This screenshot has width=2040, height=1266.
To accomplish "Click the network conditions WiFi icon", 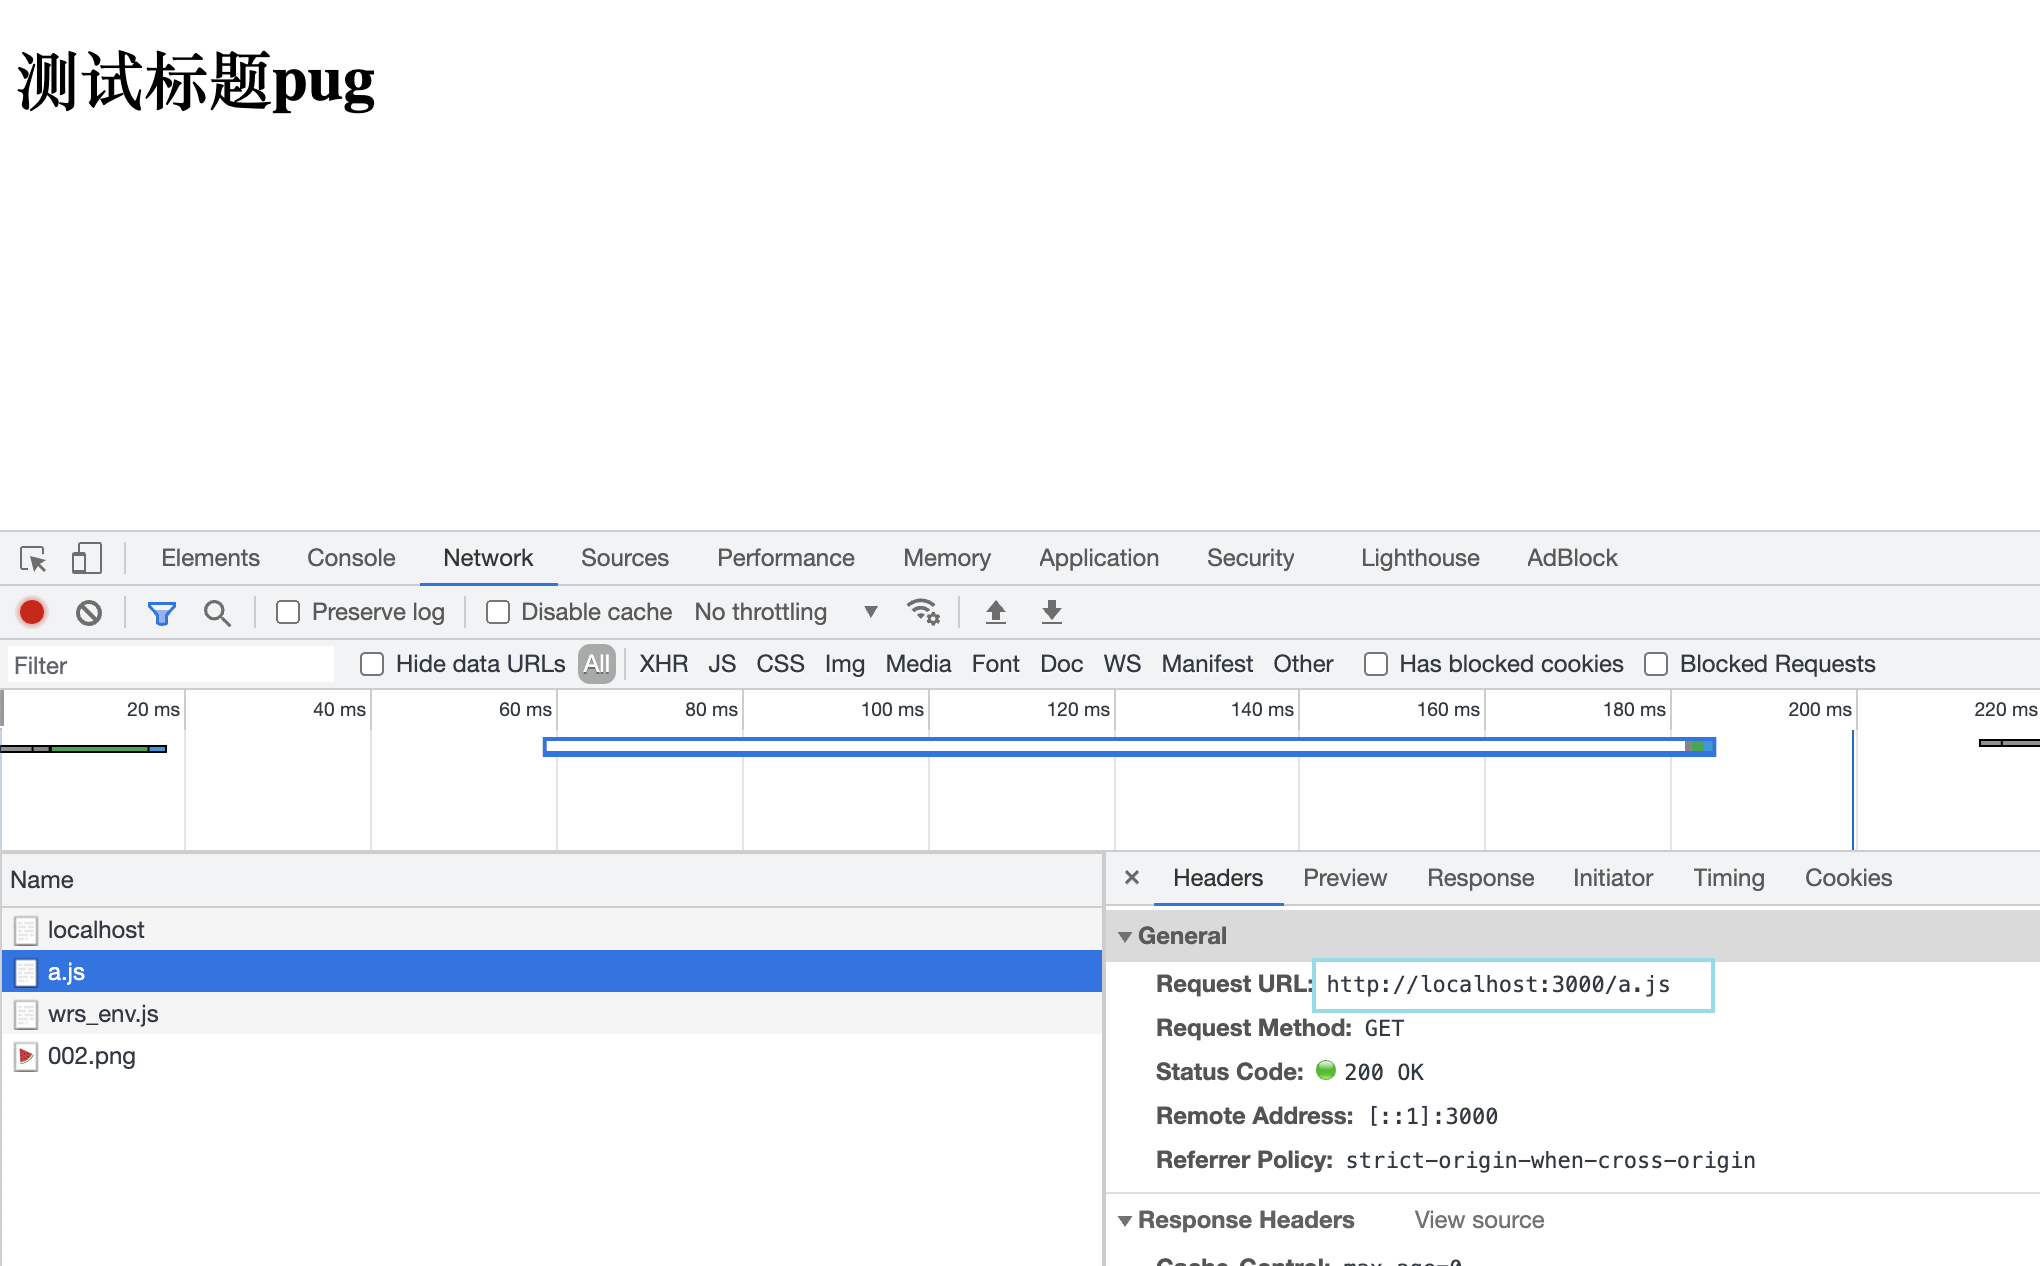I will [x=924, y=613].
